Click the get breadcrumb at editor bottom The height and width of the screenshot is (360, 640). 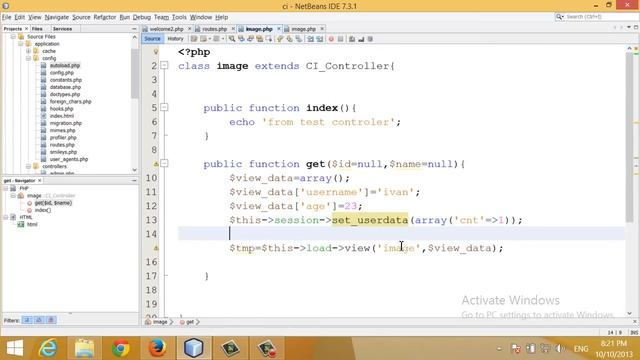pyautogui.click(x=190, y=322)
